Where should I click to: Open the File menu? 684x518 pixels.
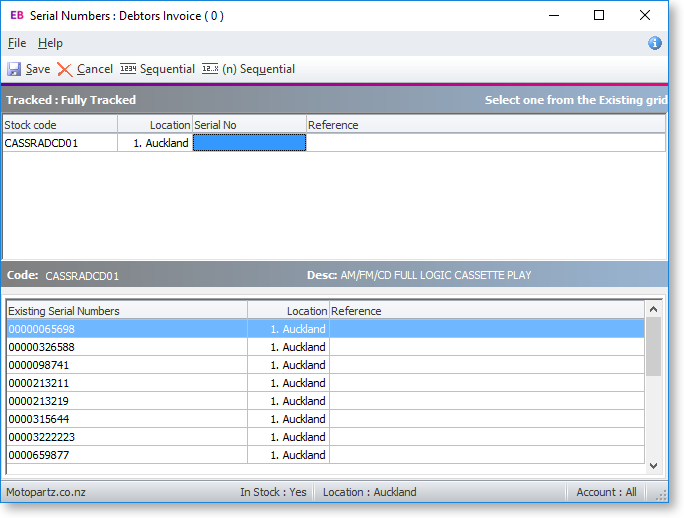17,43
